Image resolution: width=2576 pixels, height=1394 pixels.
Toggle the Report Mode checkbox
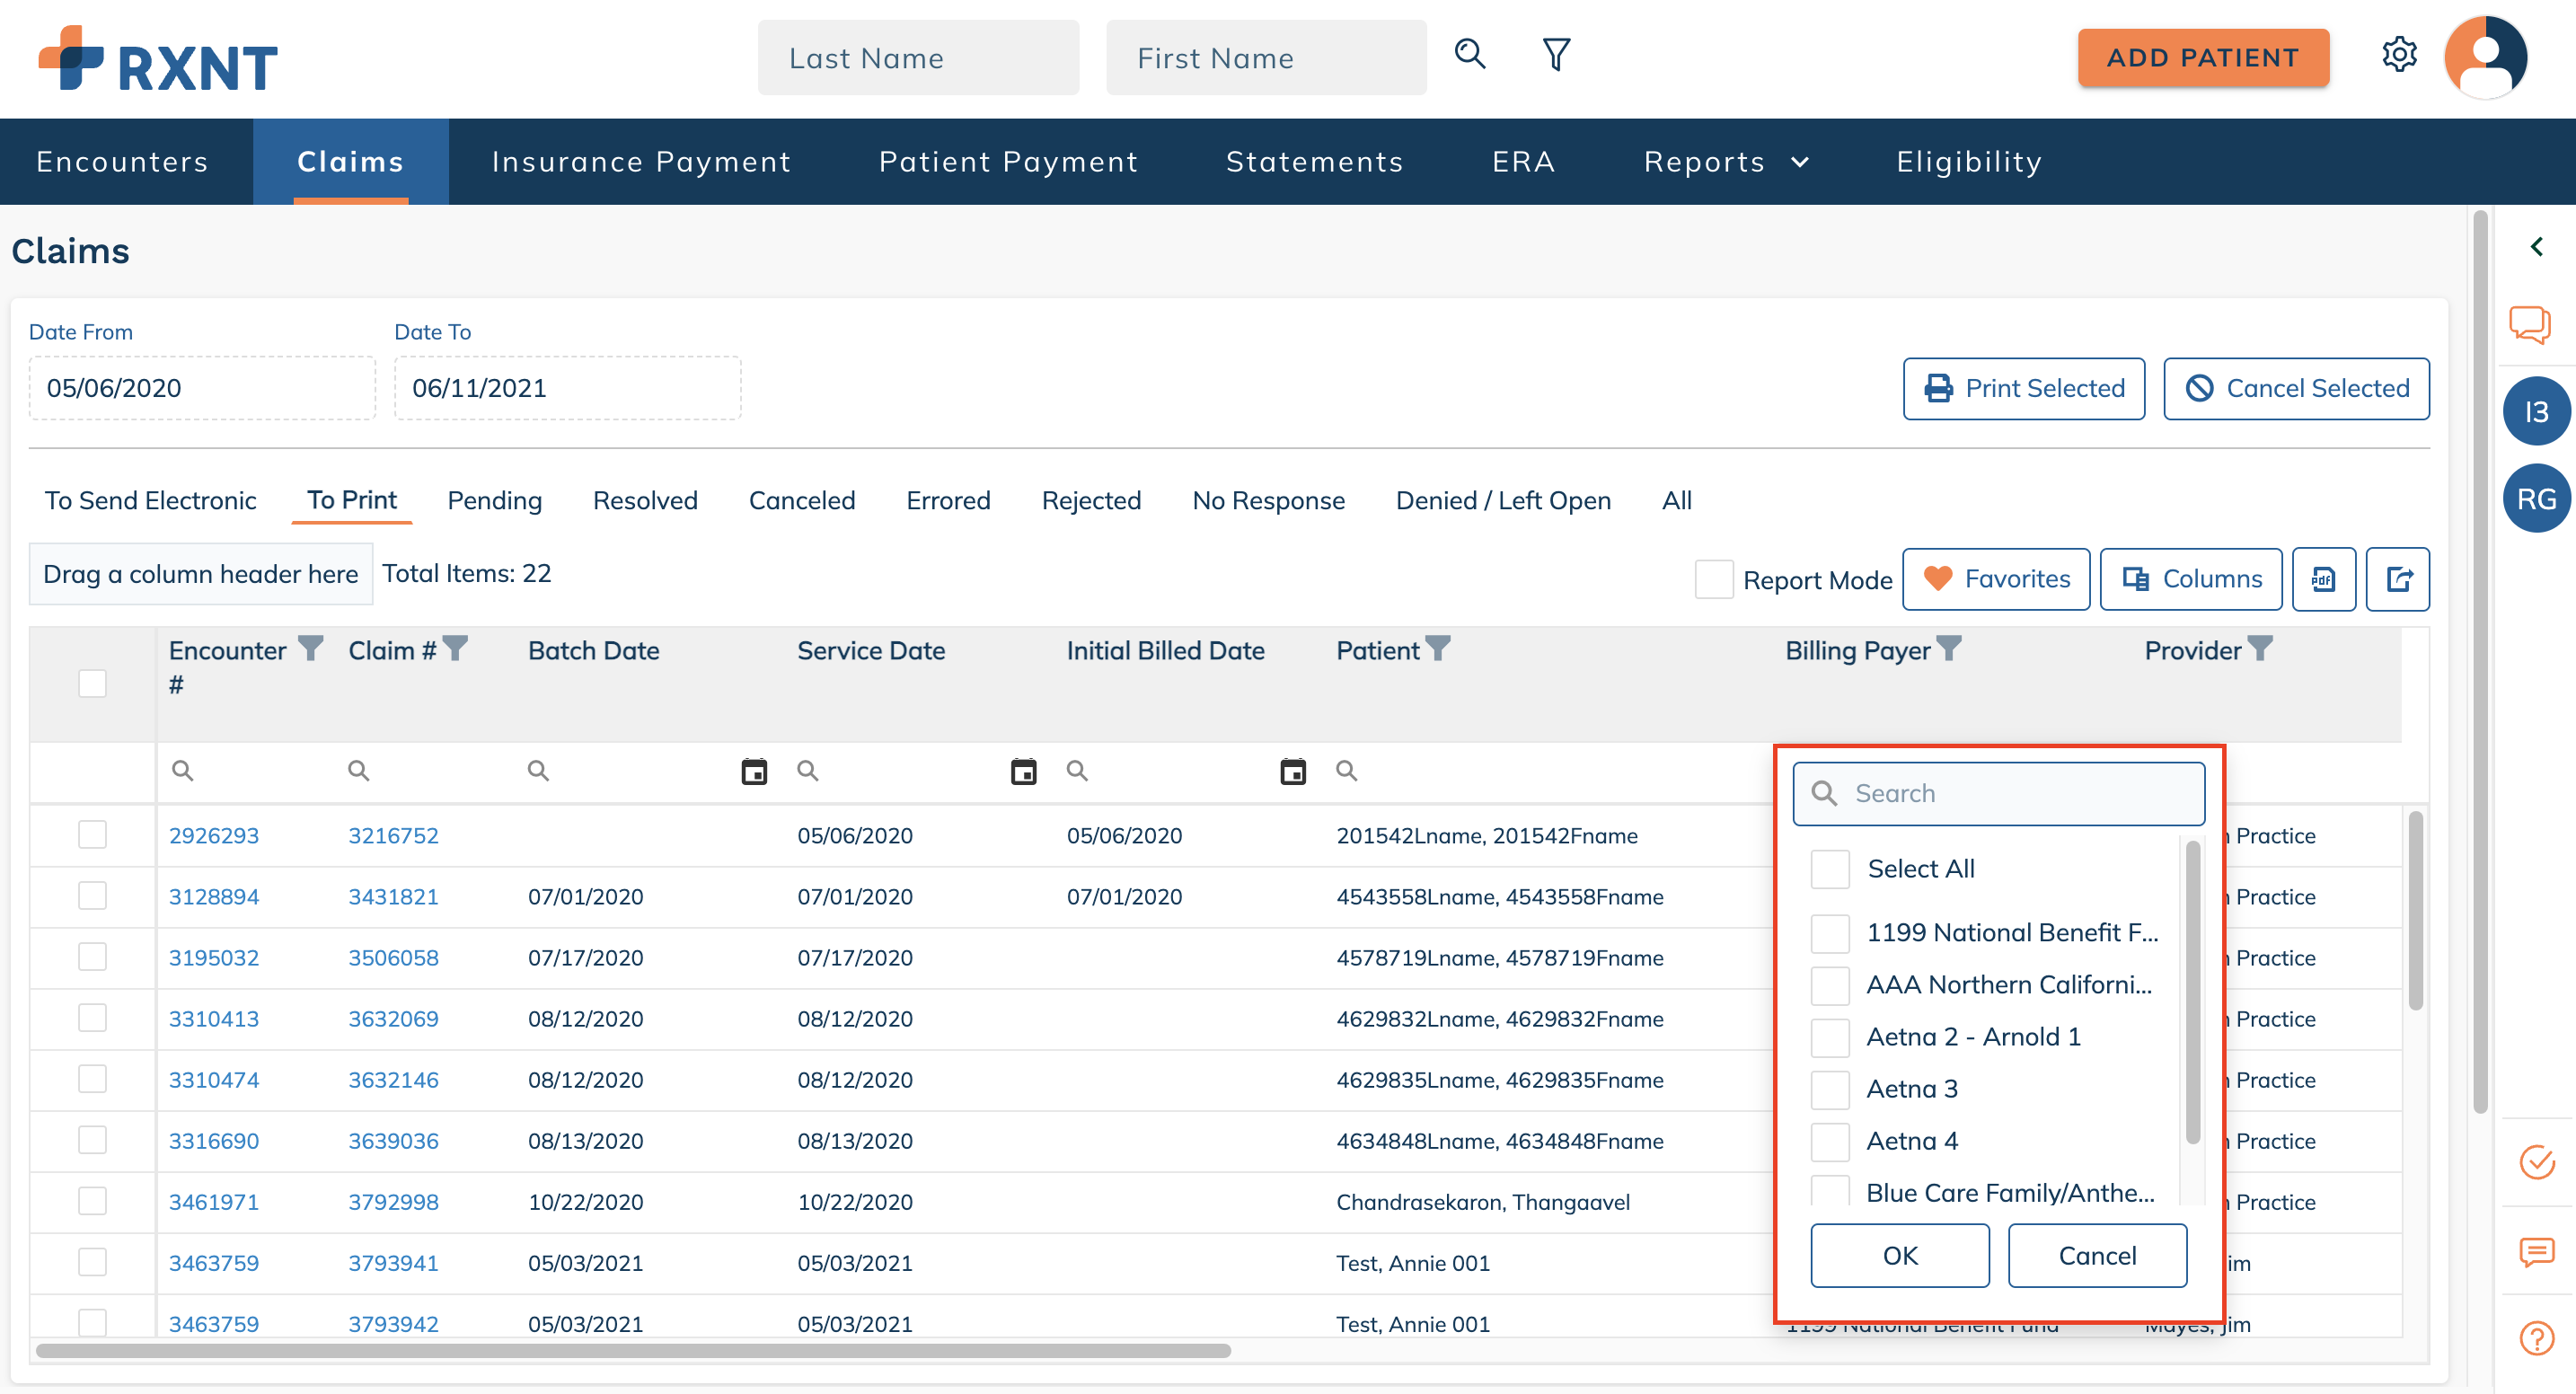1714,580
